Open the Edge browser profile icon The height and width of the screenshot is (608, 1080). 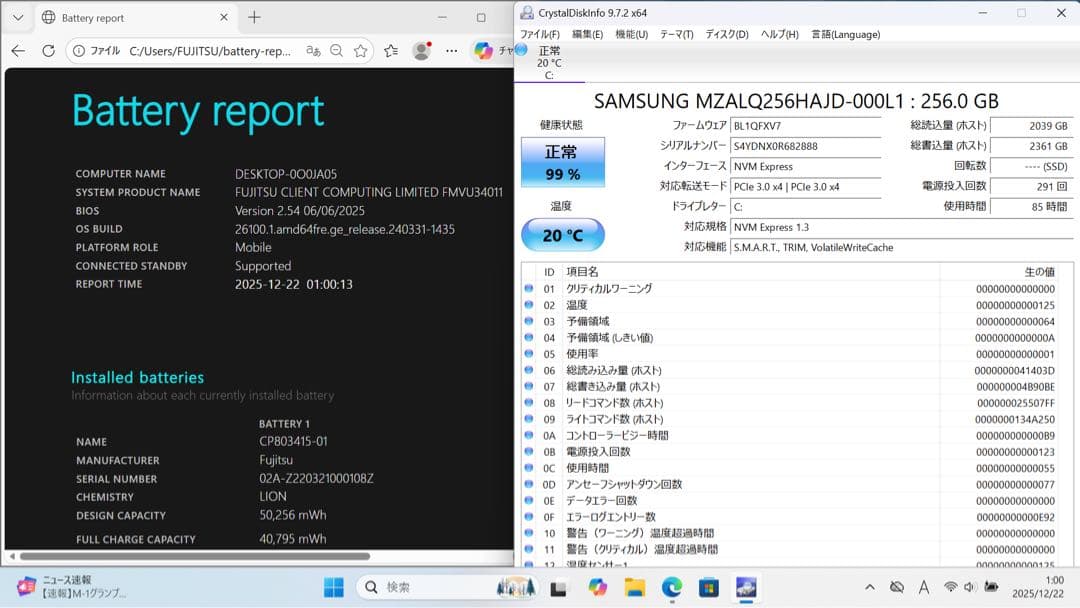(423, 51)
